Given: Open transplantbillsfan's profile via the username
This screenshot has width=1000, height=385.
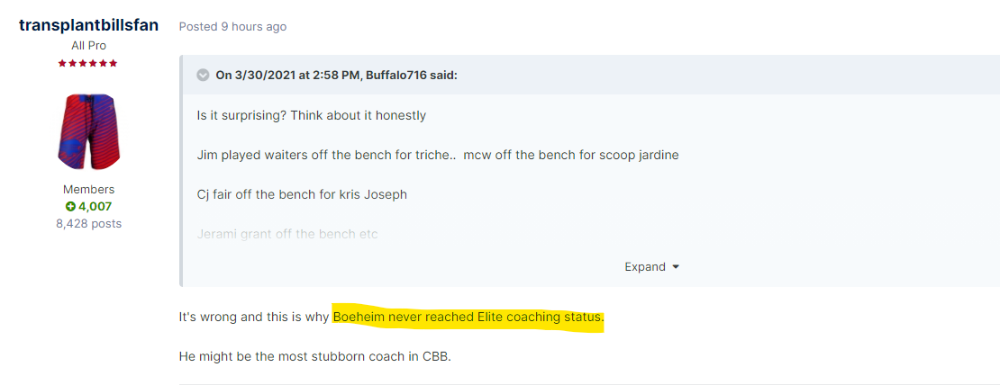Looking at the screenshot, I should point(89,25).
